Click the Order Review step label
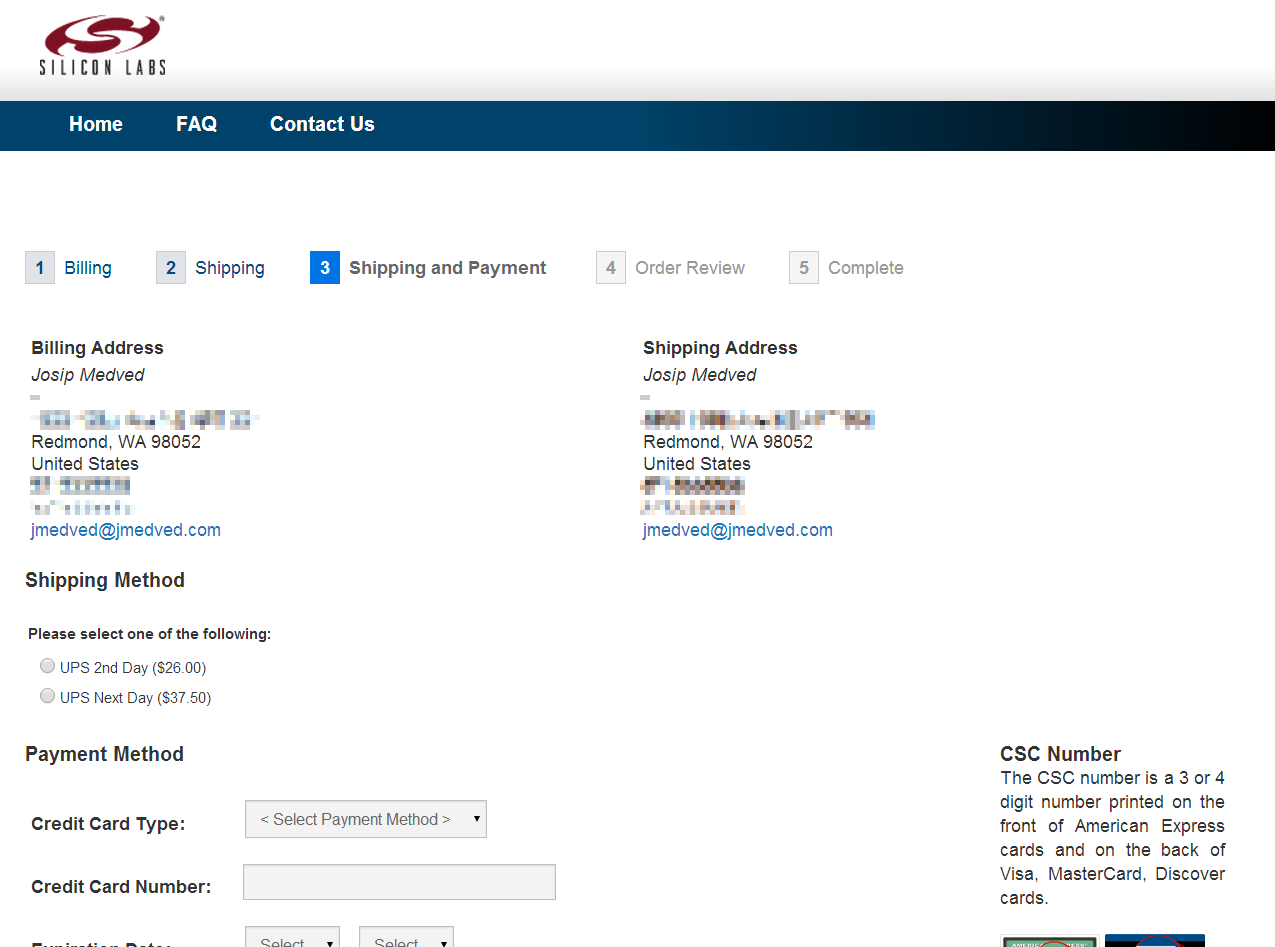This screenshot has height=947, width=1275. click(690, 268)
